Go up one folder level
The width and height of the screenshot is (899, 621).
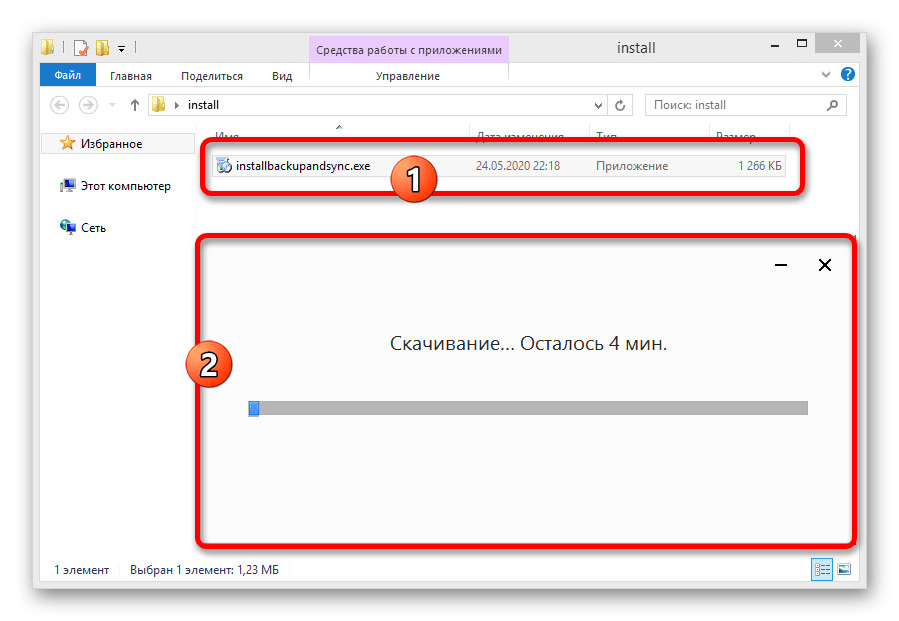point(135,105)
